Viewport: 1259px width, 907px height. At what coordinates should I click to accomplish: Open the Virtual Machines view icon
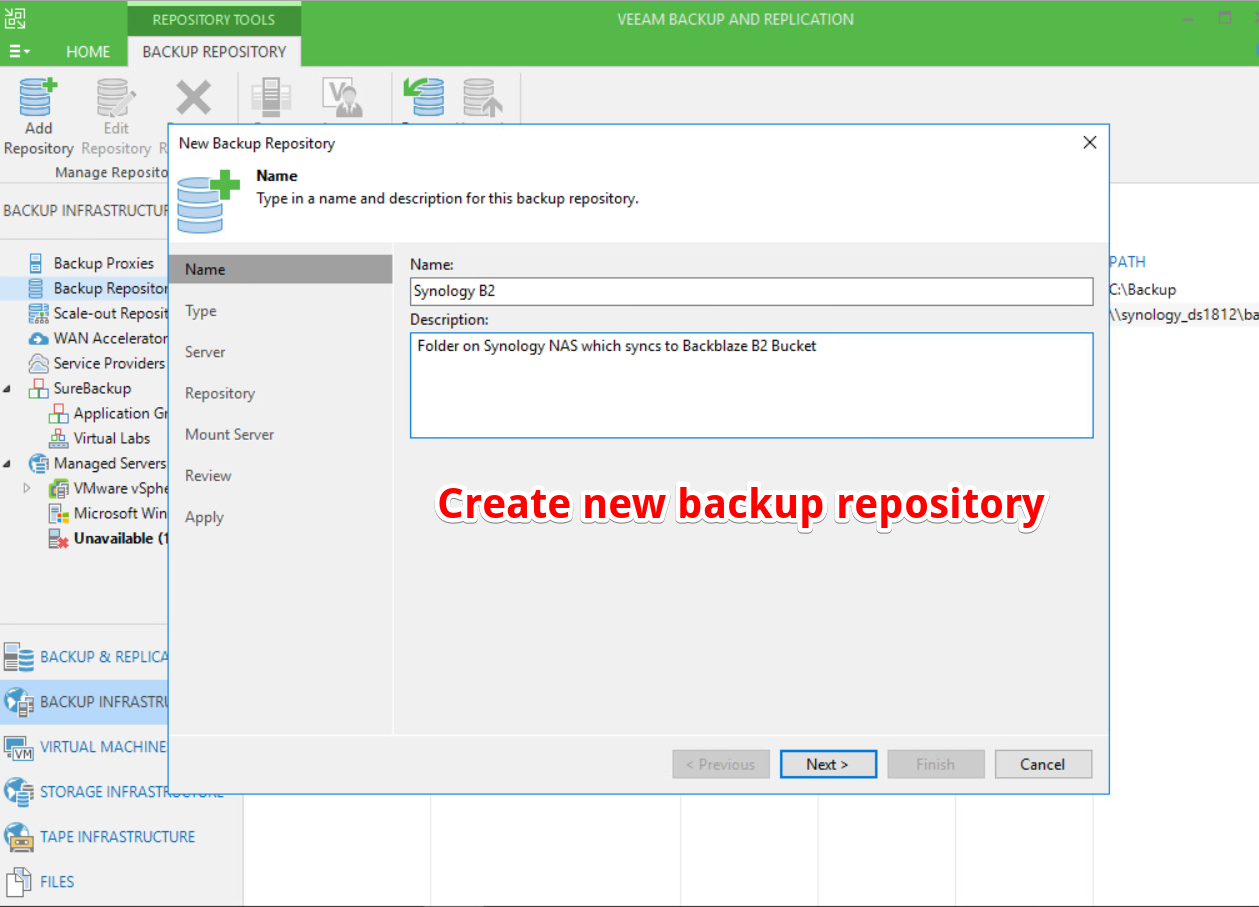18,747
